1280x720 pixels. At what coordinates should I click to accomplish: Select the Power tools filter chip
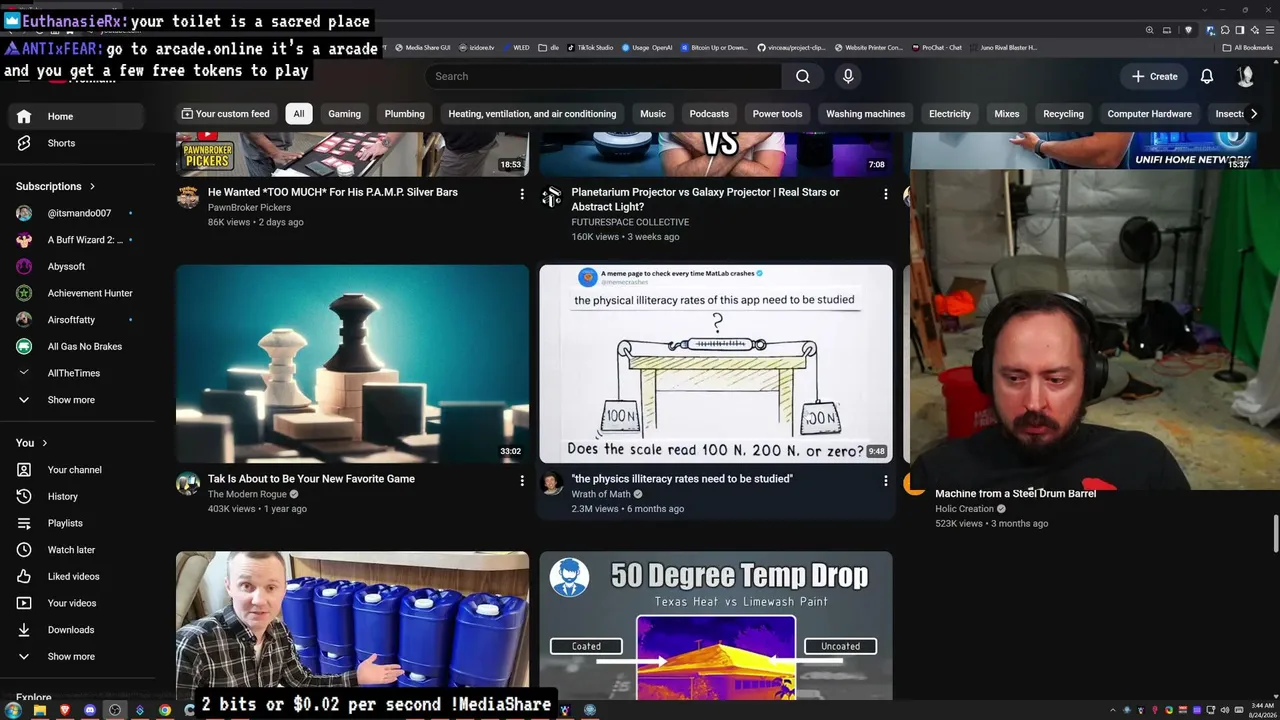click(x=777, y=114)
